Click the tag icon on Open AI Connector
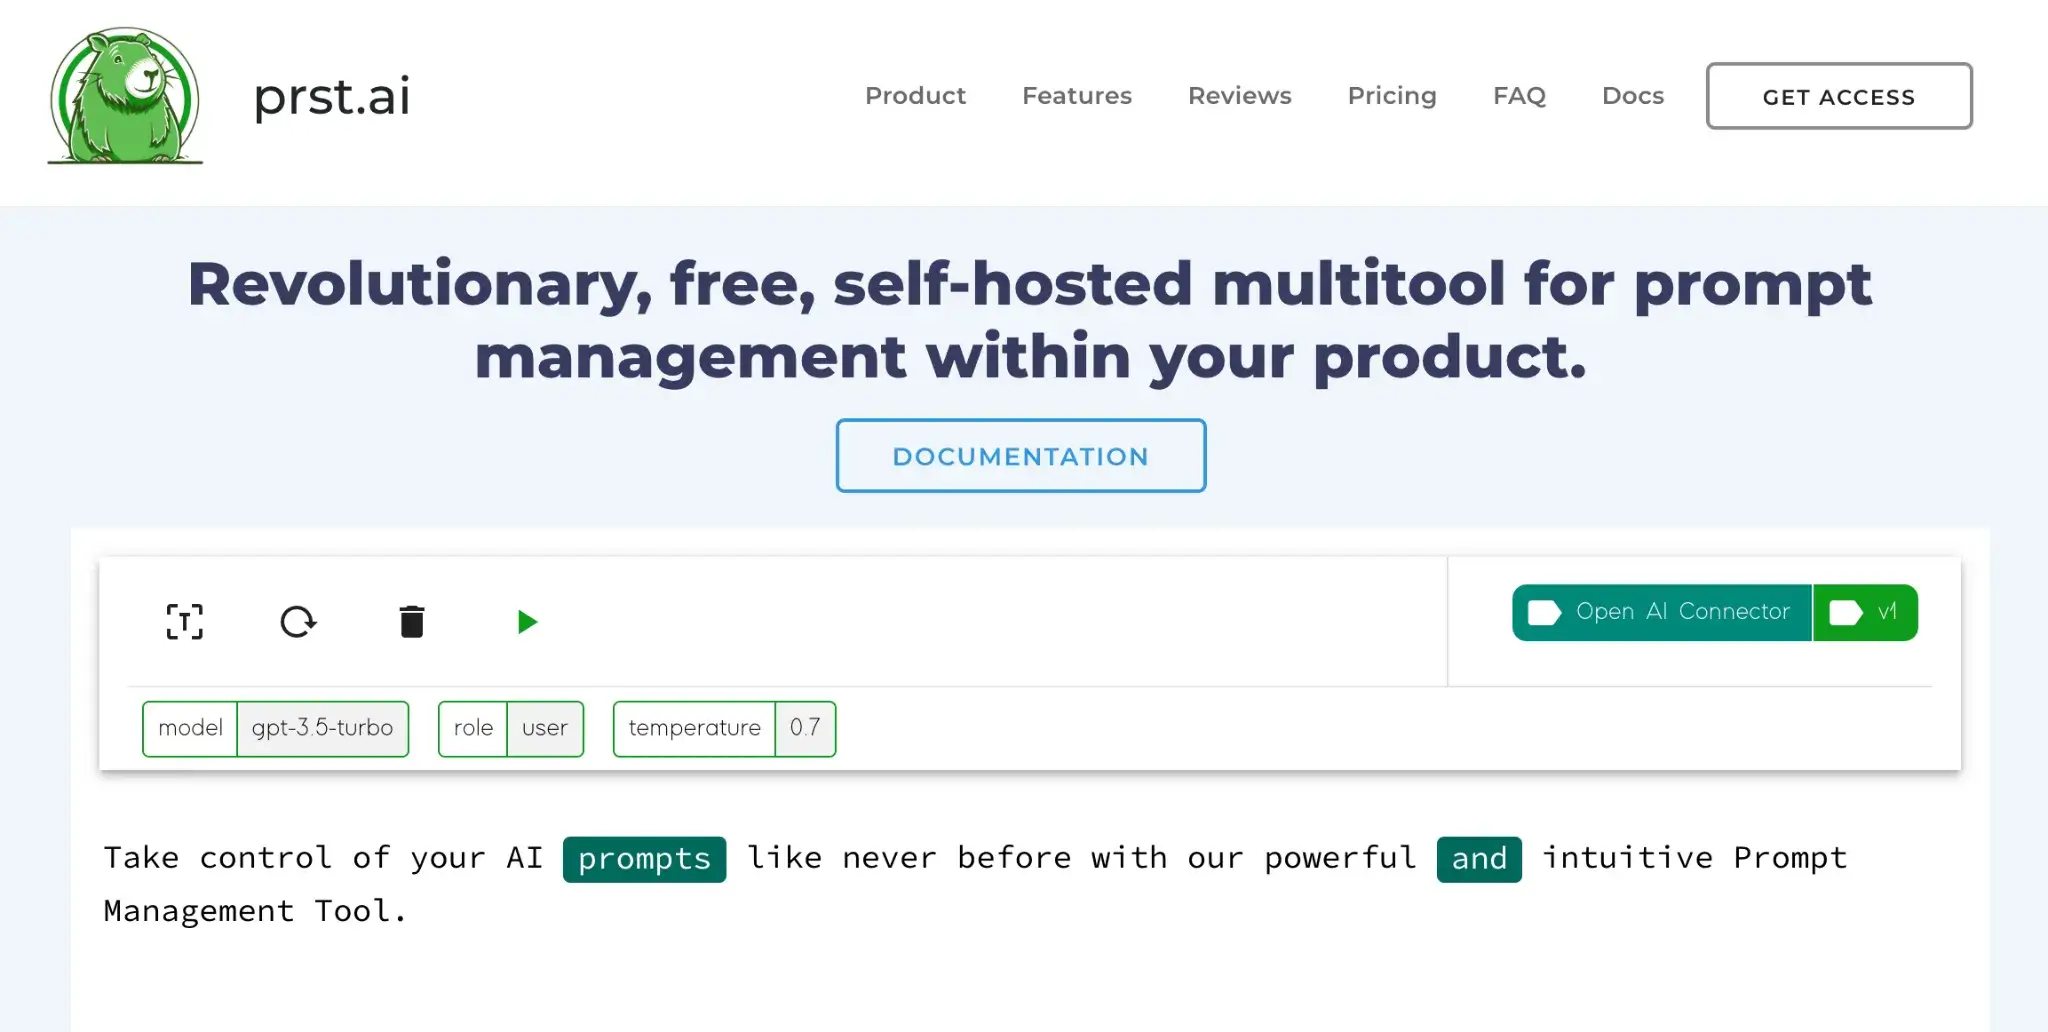Screen dimensions: 2048x1032 1544,612
